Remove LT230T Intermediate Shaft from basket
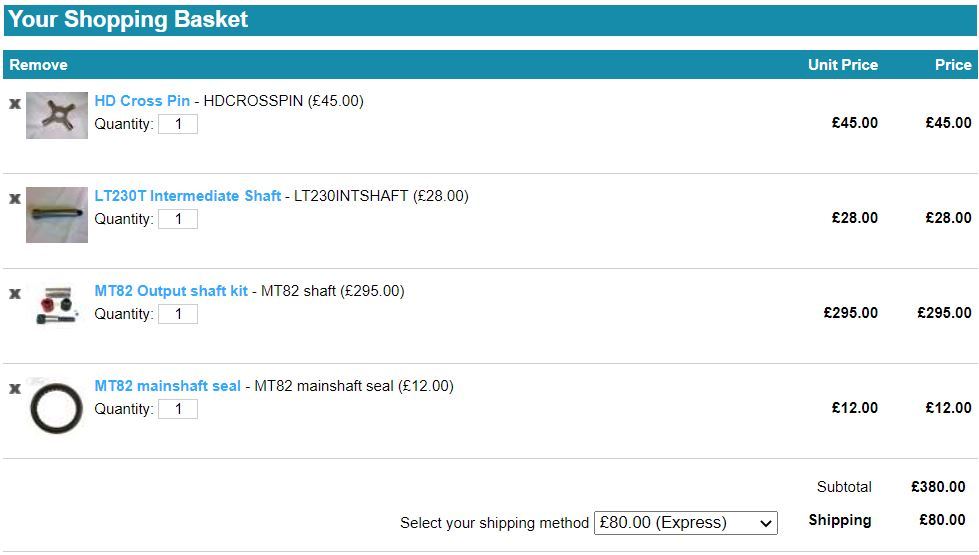Screen dimensions: 979x555 point(15,199)
